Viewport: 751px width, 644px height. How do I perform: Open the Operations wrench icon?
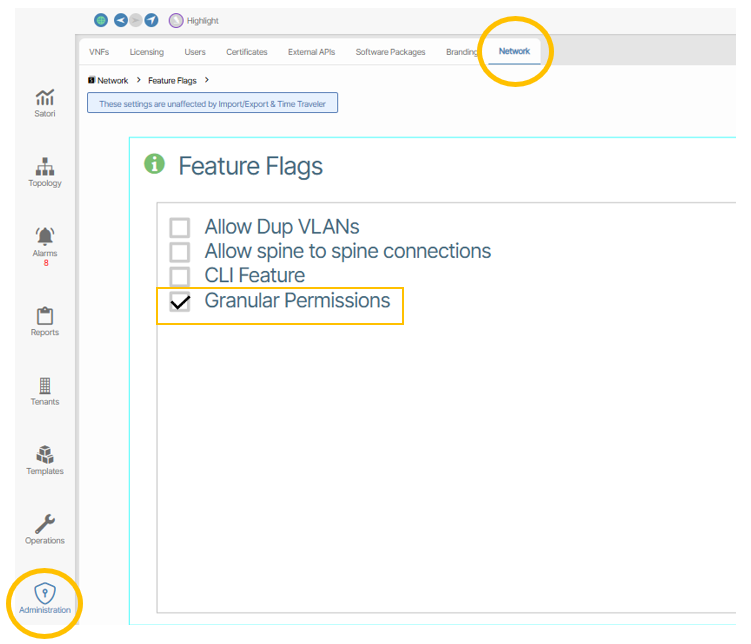click(x=45, y=524)
